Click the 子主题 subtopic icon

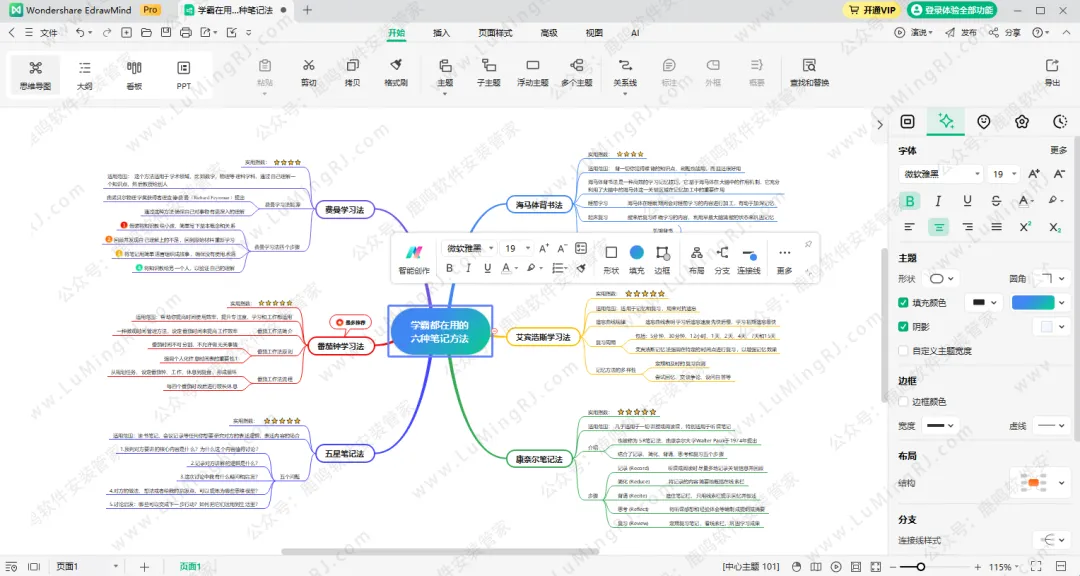[488, 70]
